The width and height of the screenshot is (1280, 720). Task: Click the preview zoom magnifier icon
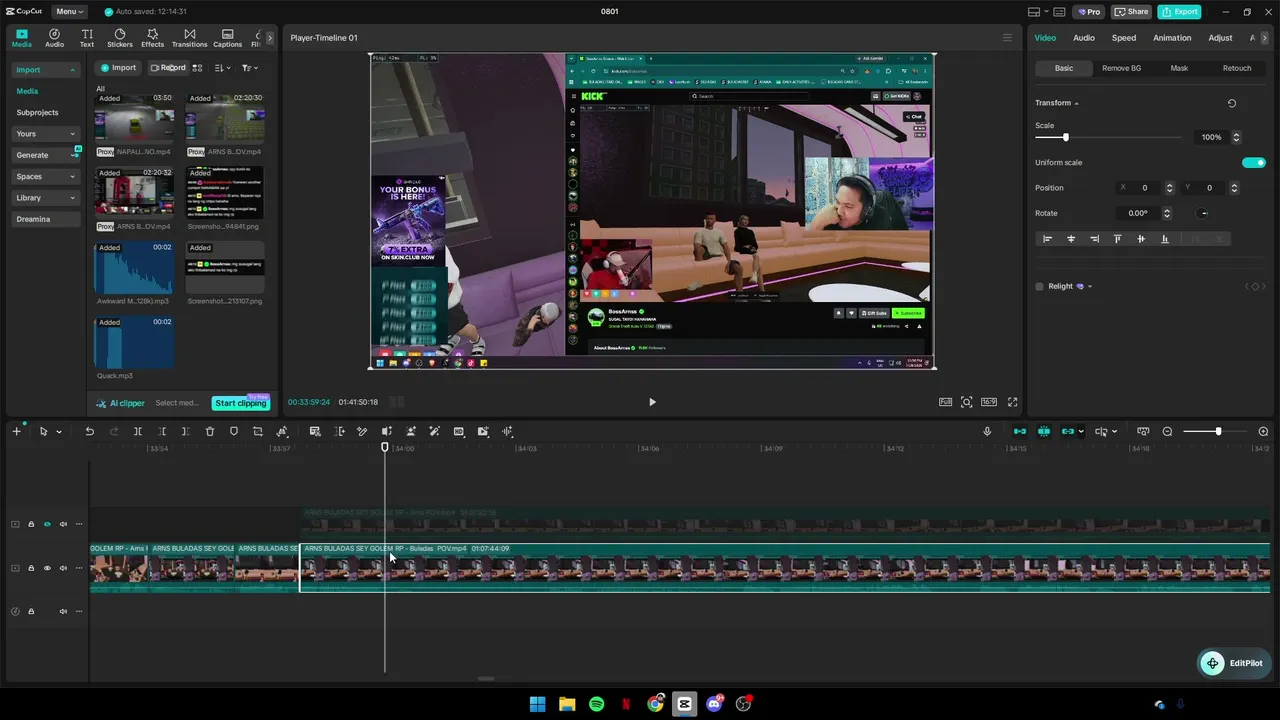[966, 402]
